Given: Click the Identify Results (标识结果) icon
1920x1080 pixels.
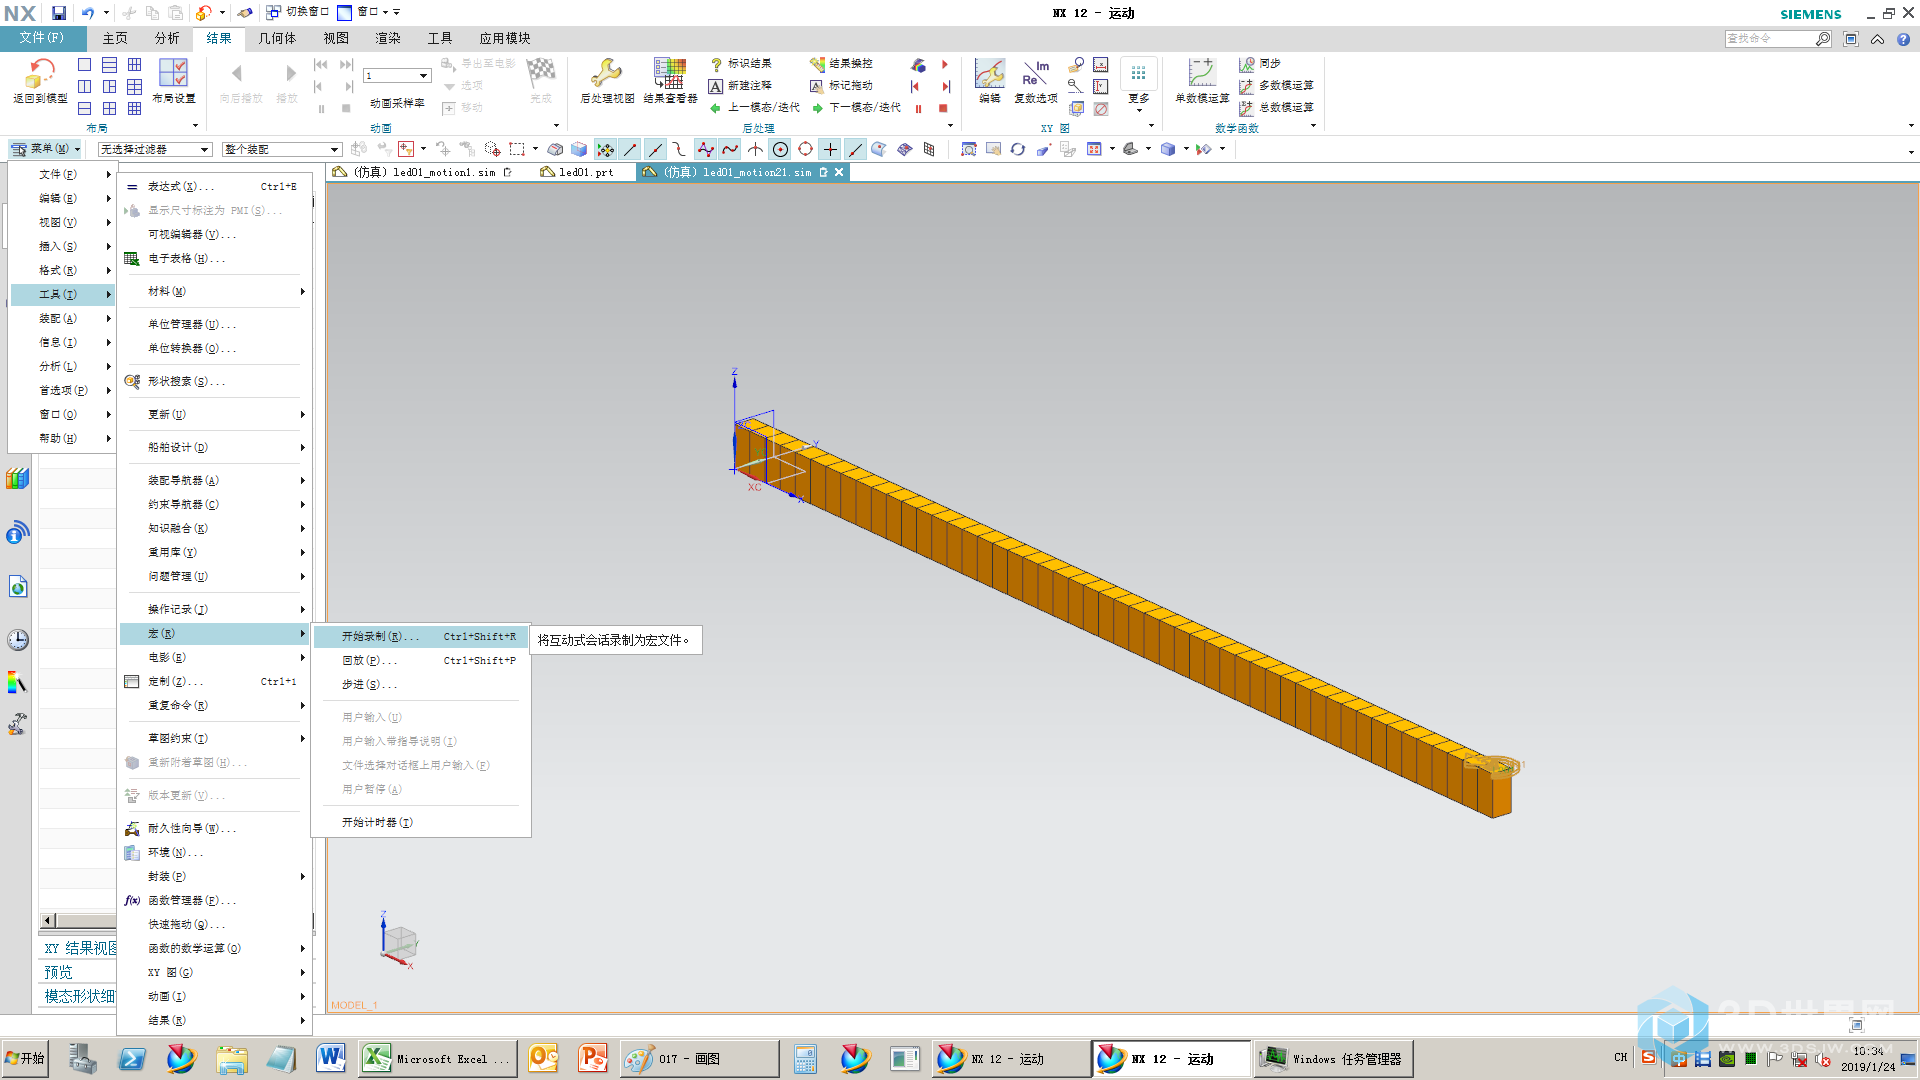Looking at the screenshot, I should point(716,64).
